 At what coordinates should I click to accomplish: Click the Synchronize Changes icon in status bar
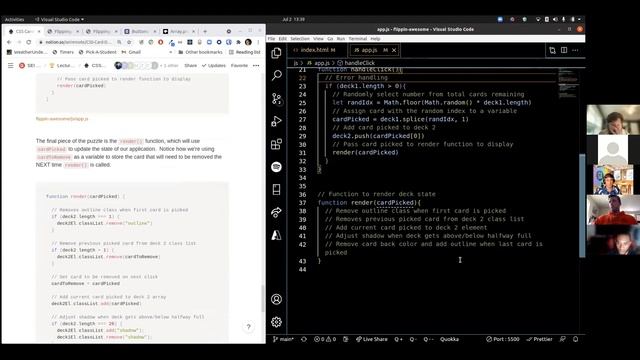click(x=304, y=339)
